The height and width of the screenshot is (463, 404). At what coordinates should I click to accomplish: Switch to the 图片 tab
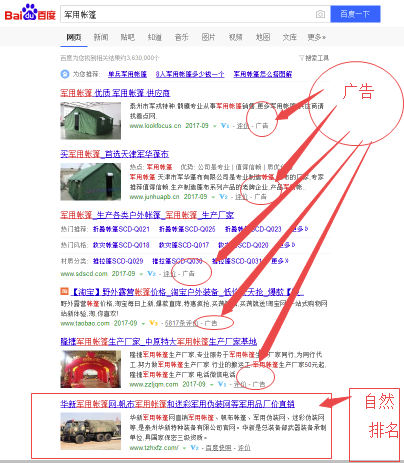[209, 37]
